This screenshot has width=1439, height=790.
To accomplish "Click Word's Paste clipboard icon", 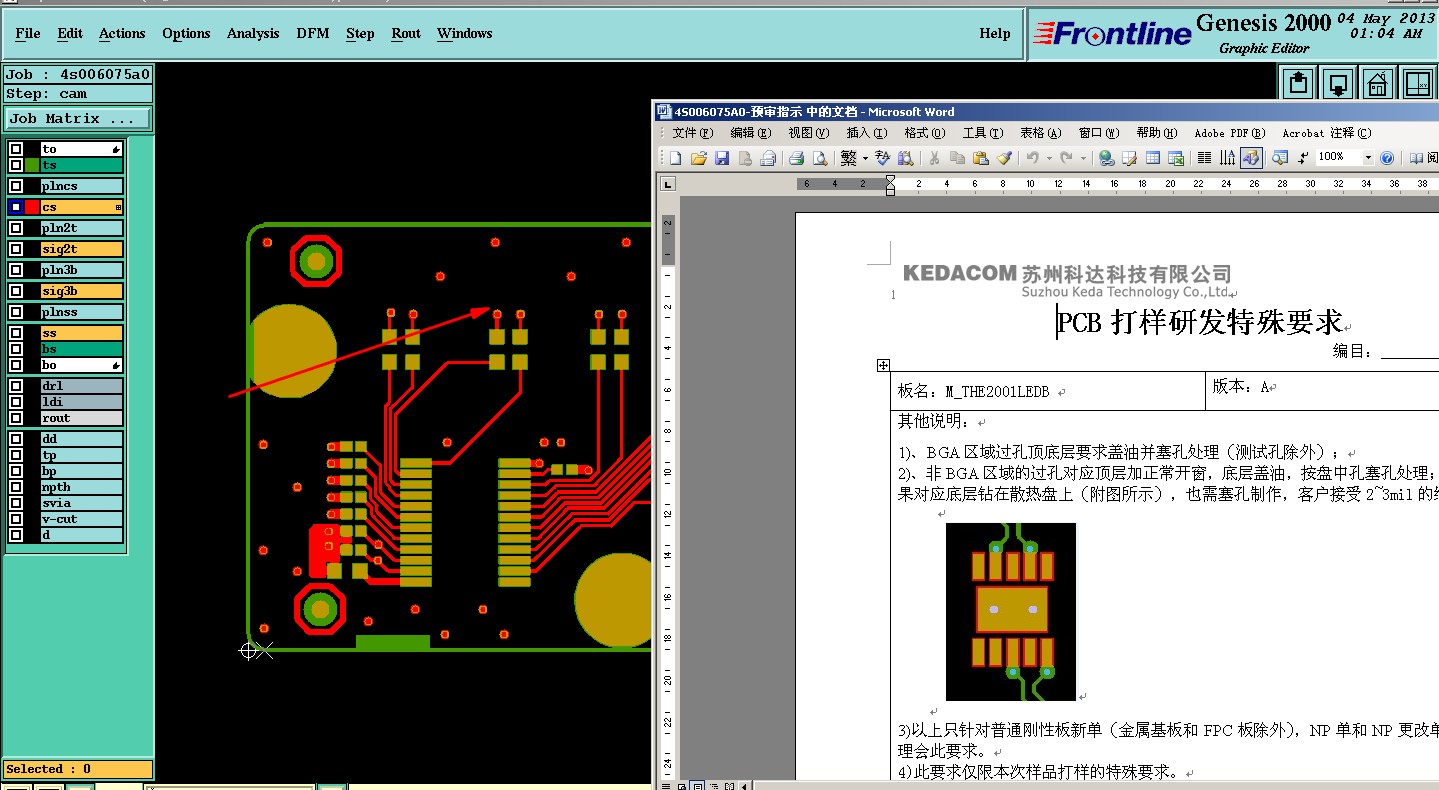I will [x=981, y=158].
